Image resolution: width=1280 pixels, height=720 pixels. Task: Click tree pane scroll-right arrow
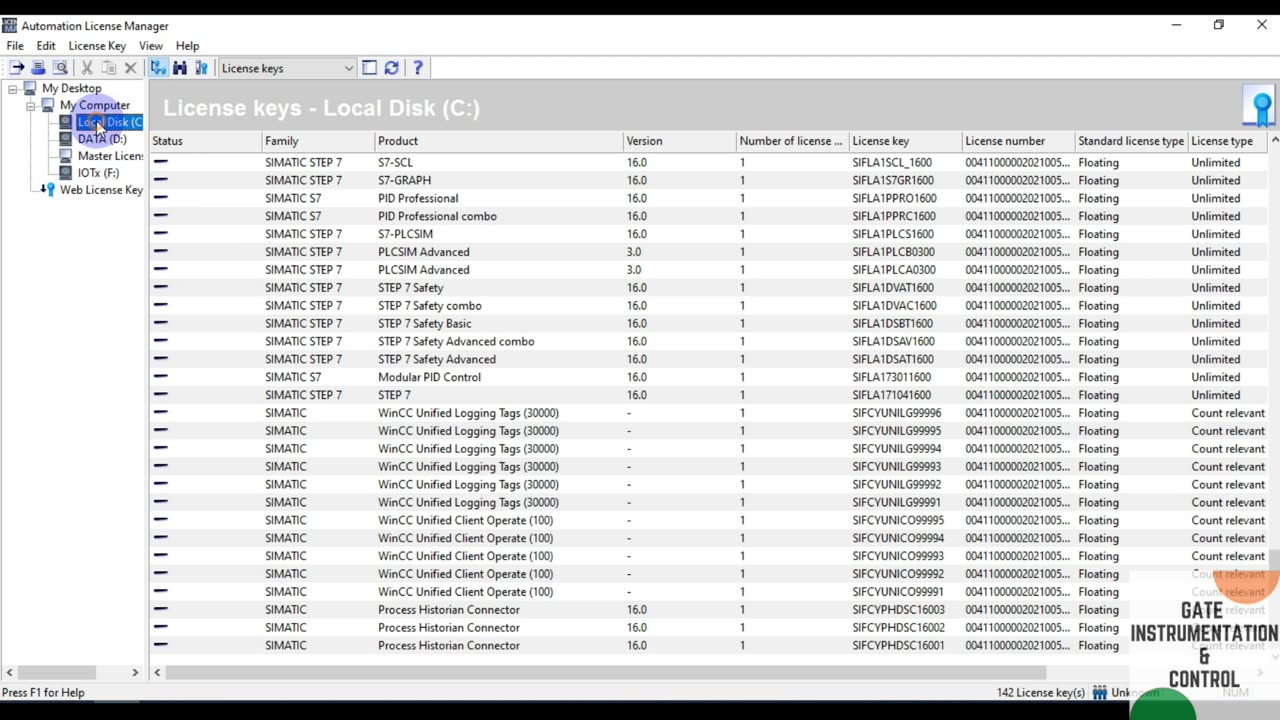tap(135, 673)
